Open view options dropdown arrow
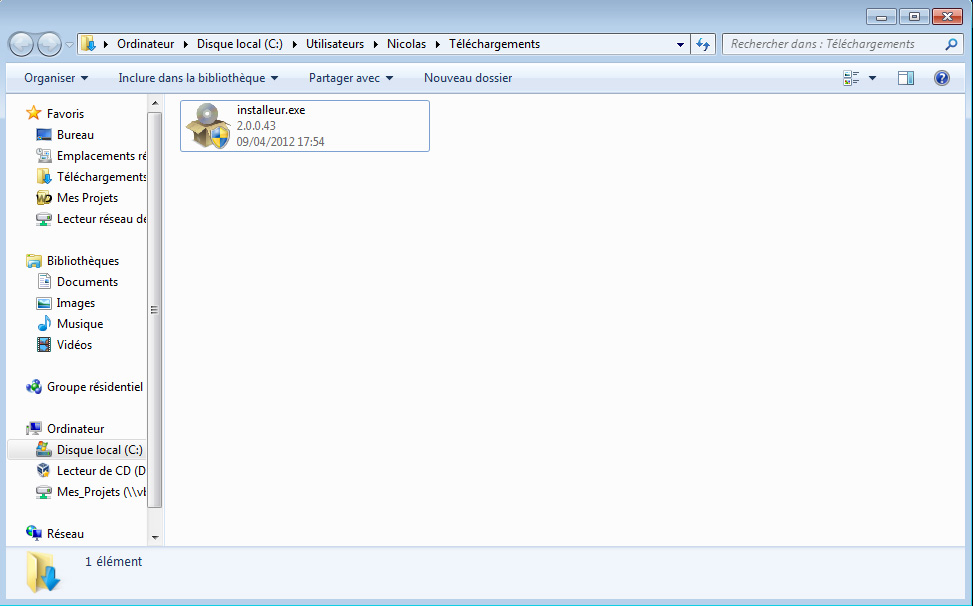 coord(872,78)
